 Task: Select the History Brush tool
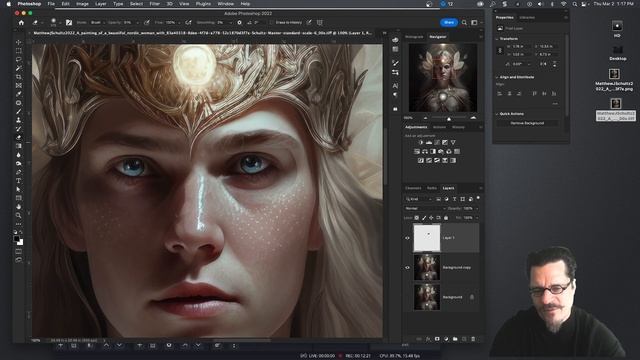pos(19,129)
